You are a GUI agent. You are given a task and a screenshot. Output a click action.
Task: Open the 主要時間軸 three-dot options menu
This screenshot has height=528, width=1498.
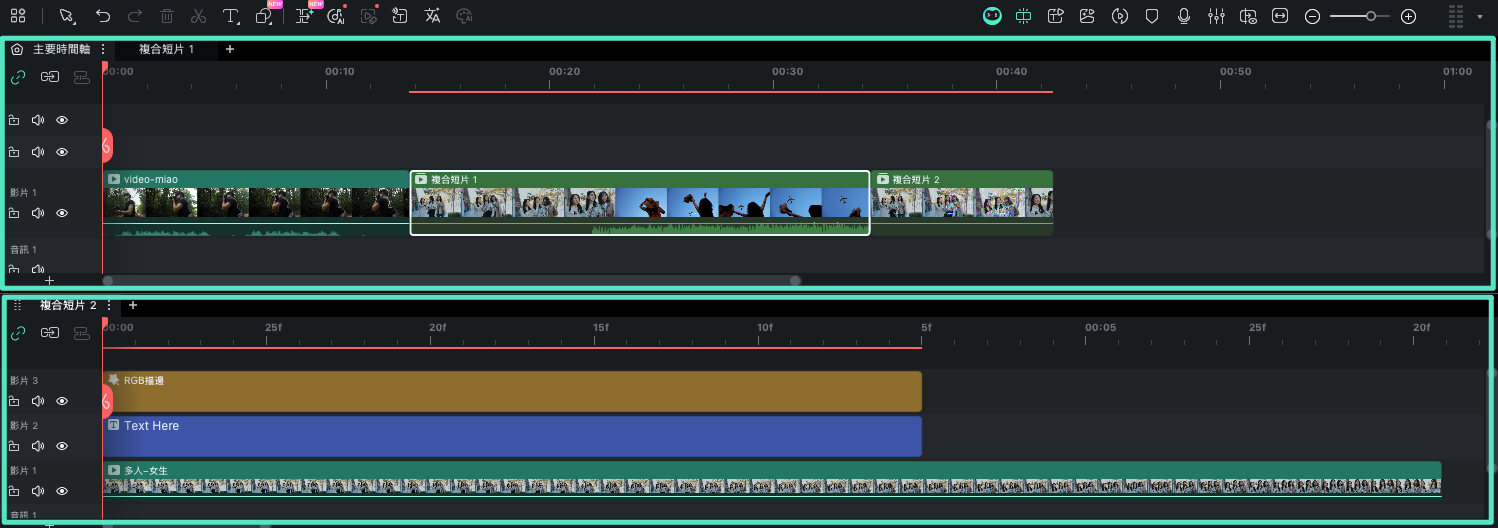[102, 49]
